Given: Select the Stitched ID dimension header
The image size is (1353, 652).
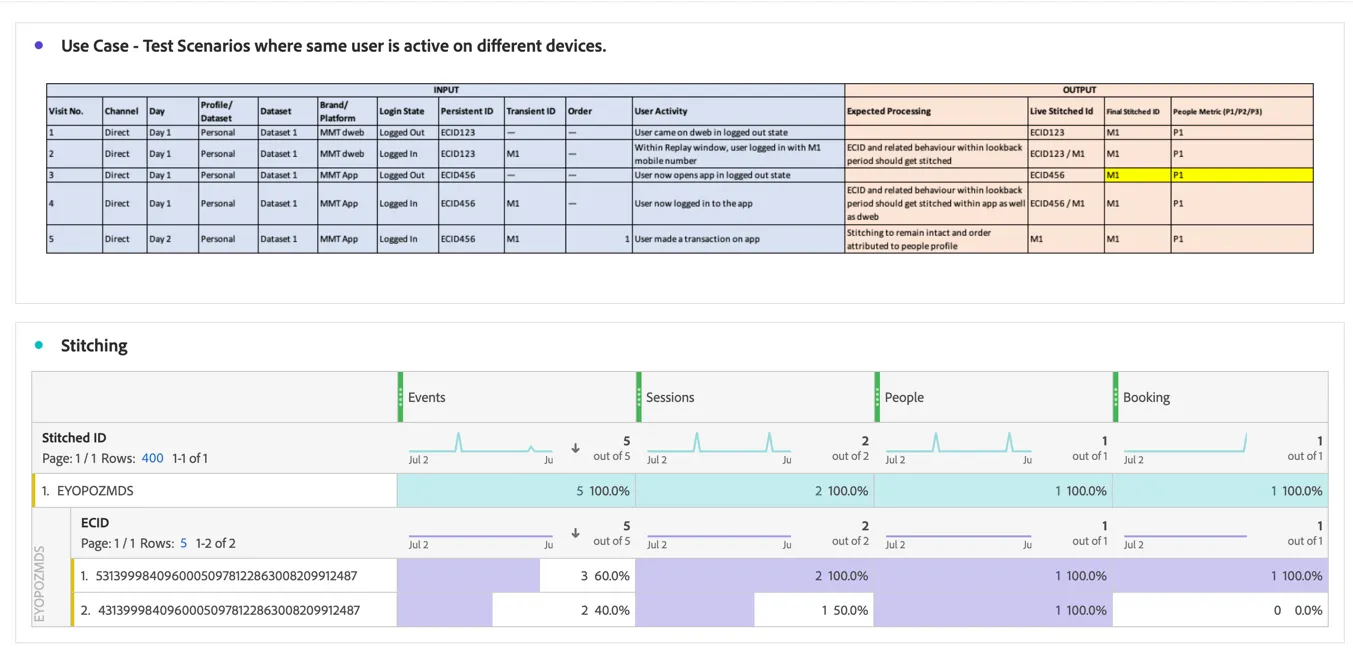Looking at the screenshot, I should 74,437.
